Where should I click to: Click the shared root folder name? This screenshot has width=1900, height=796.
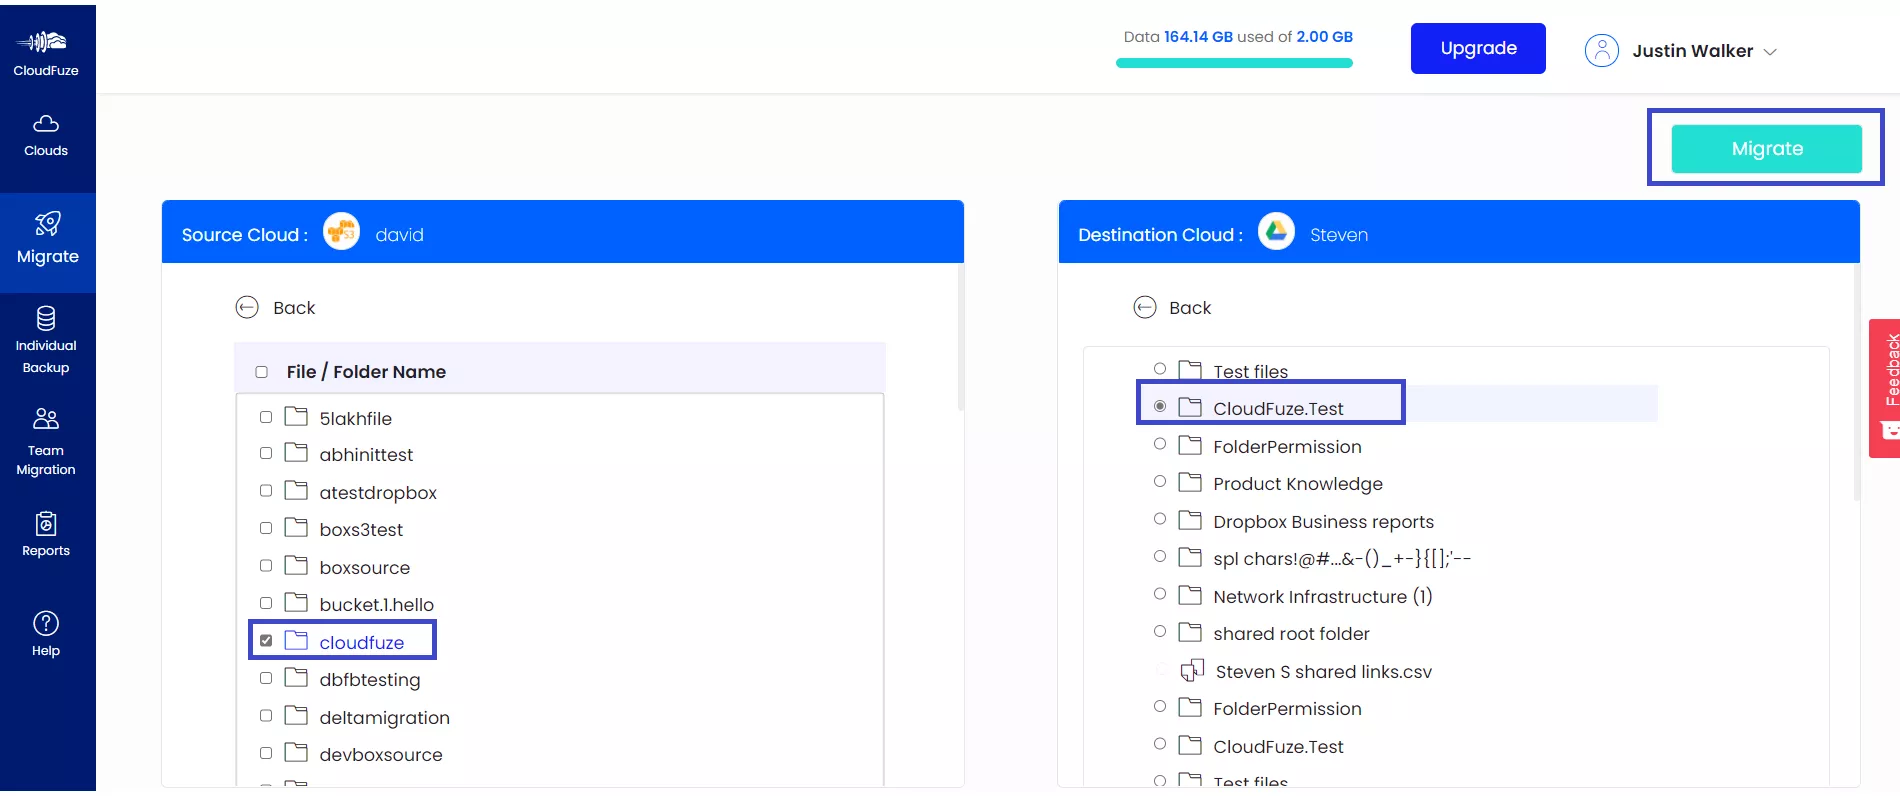pos(1291,634)
